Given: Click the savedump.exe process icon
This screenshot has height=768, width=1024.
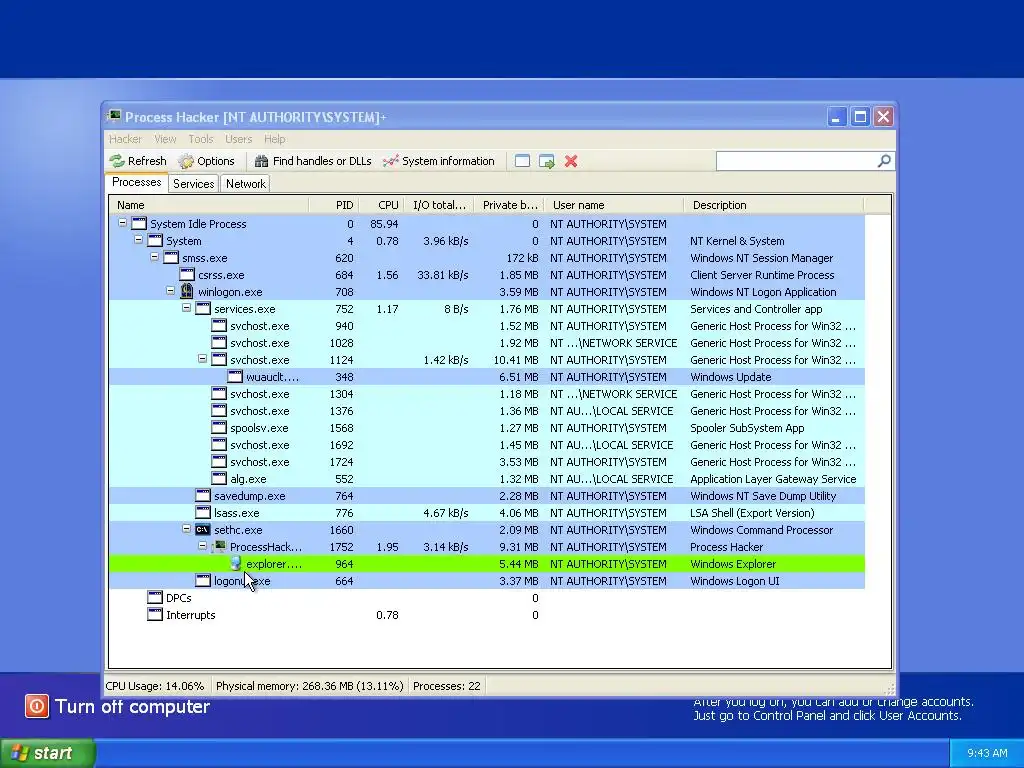Looking at the screenshot, I should [202, 495].
